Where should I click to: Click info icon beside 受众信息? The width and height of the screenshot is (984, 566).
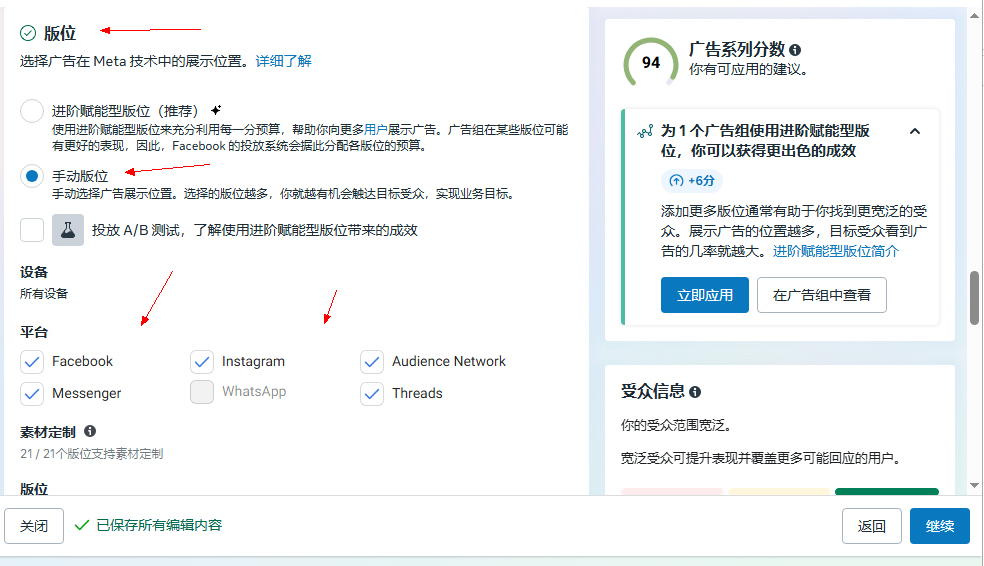695,392
